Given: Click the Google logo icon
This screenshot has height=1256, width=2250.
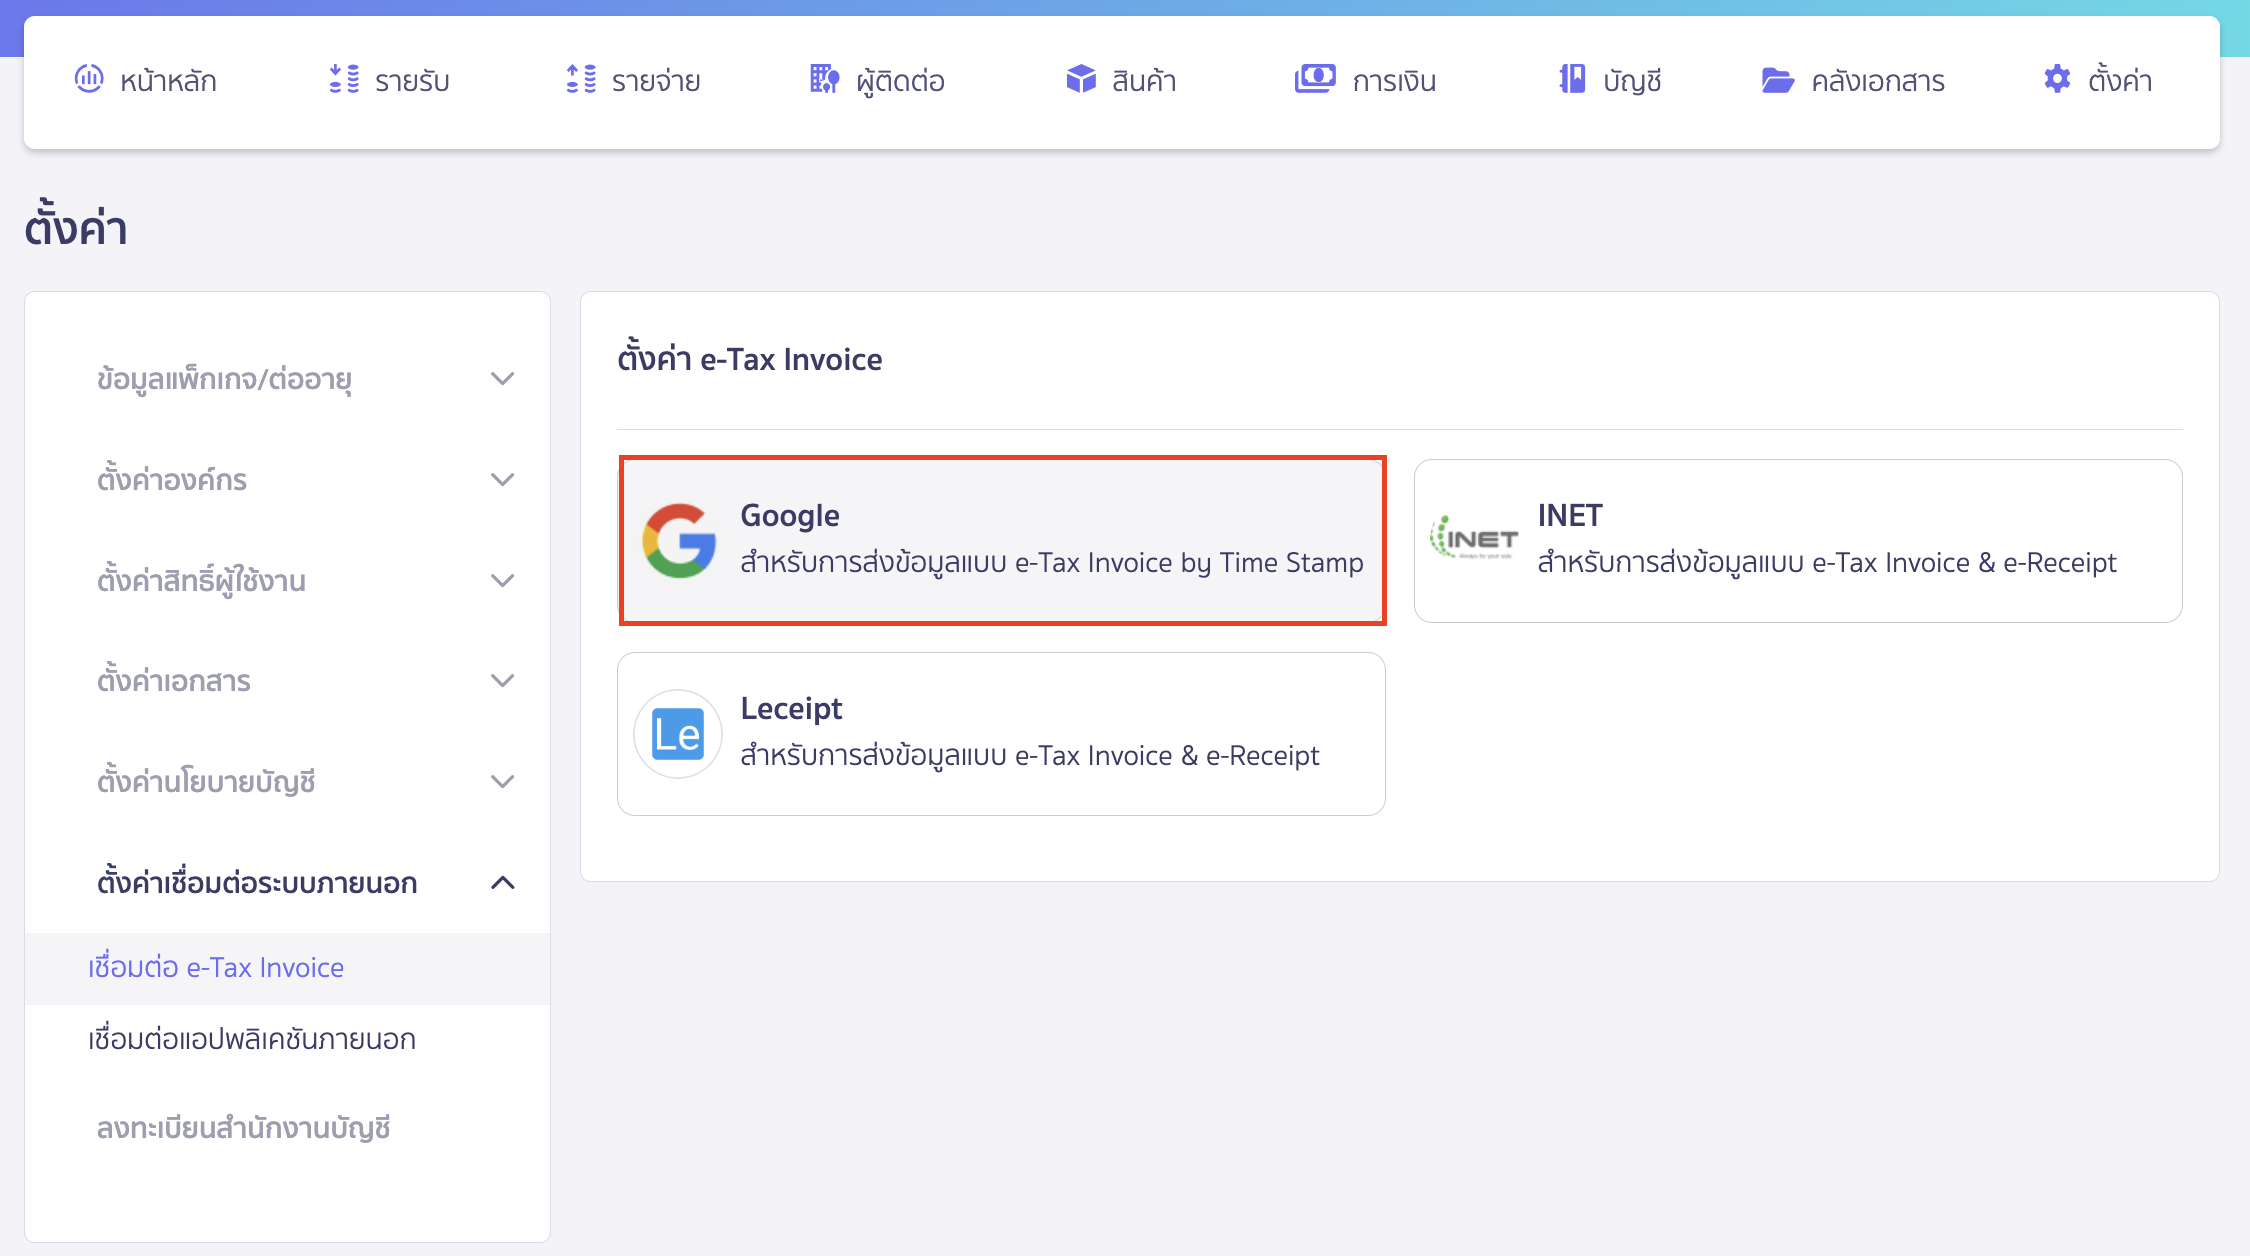Looking at the screenshot, I should tap(679, 541).
